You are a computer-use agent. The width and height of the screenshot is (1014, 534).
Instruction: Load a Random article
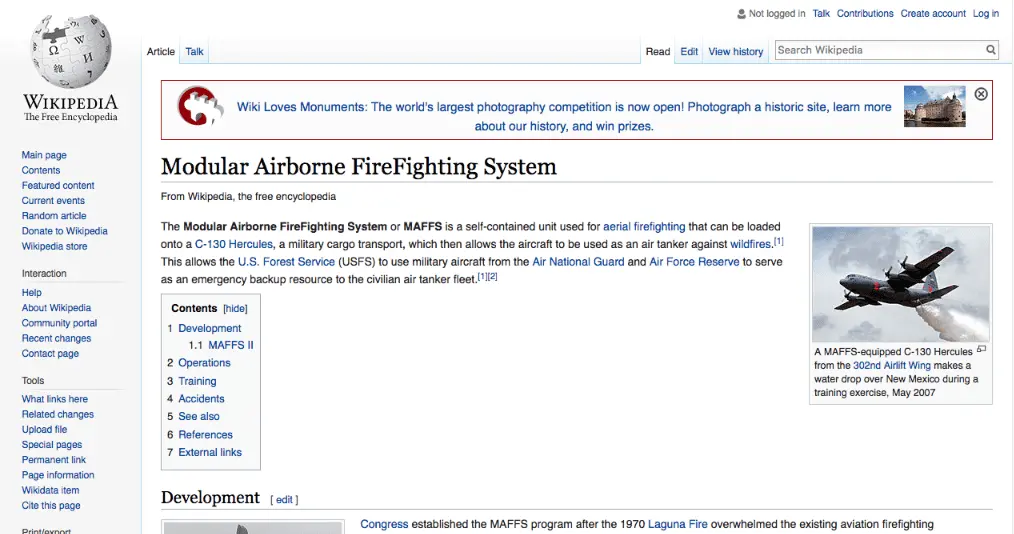(54, 216)
